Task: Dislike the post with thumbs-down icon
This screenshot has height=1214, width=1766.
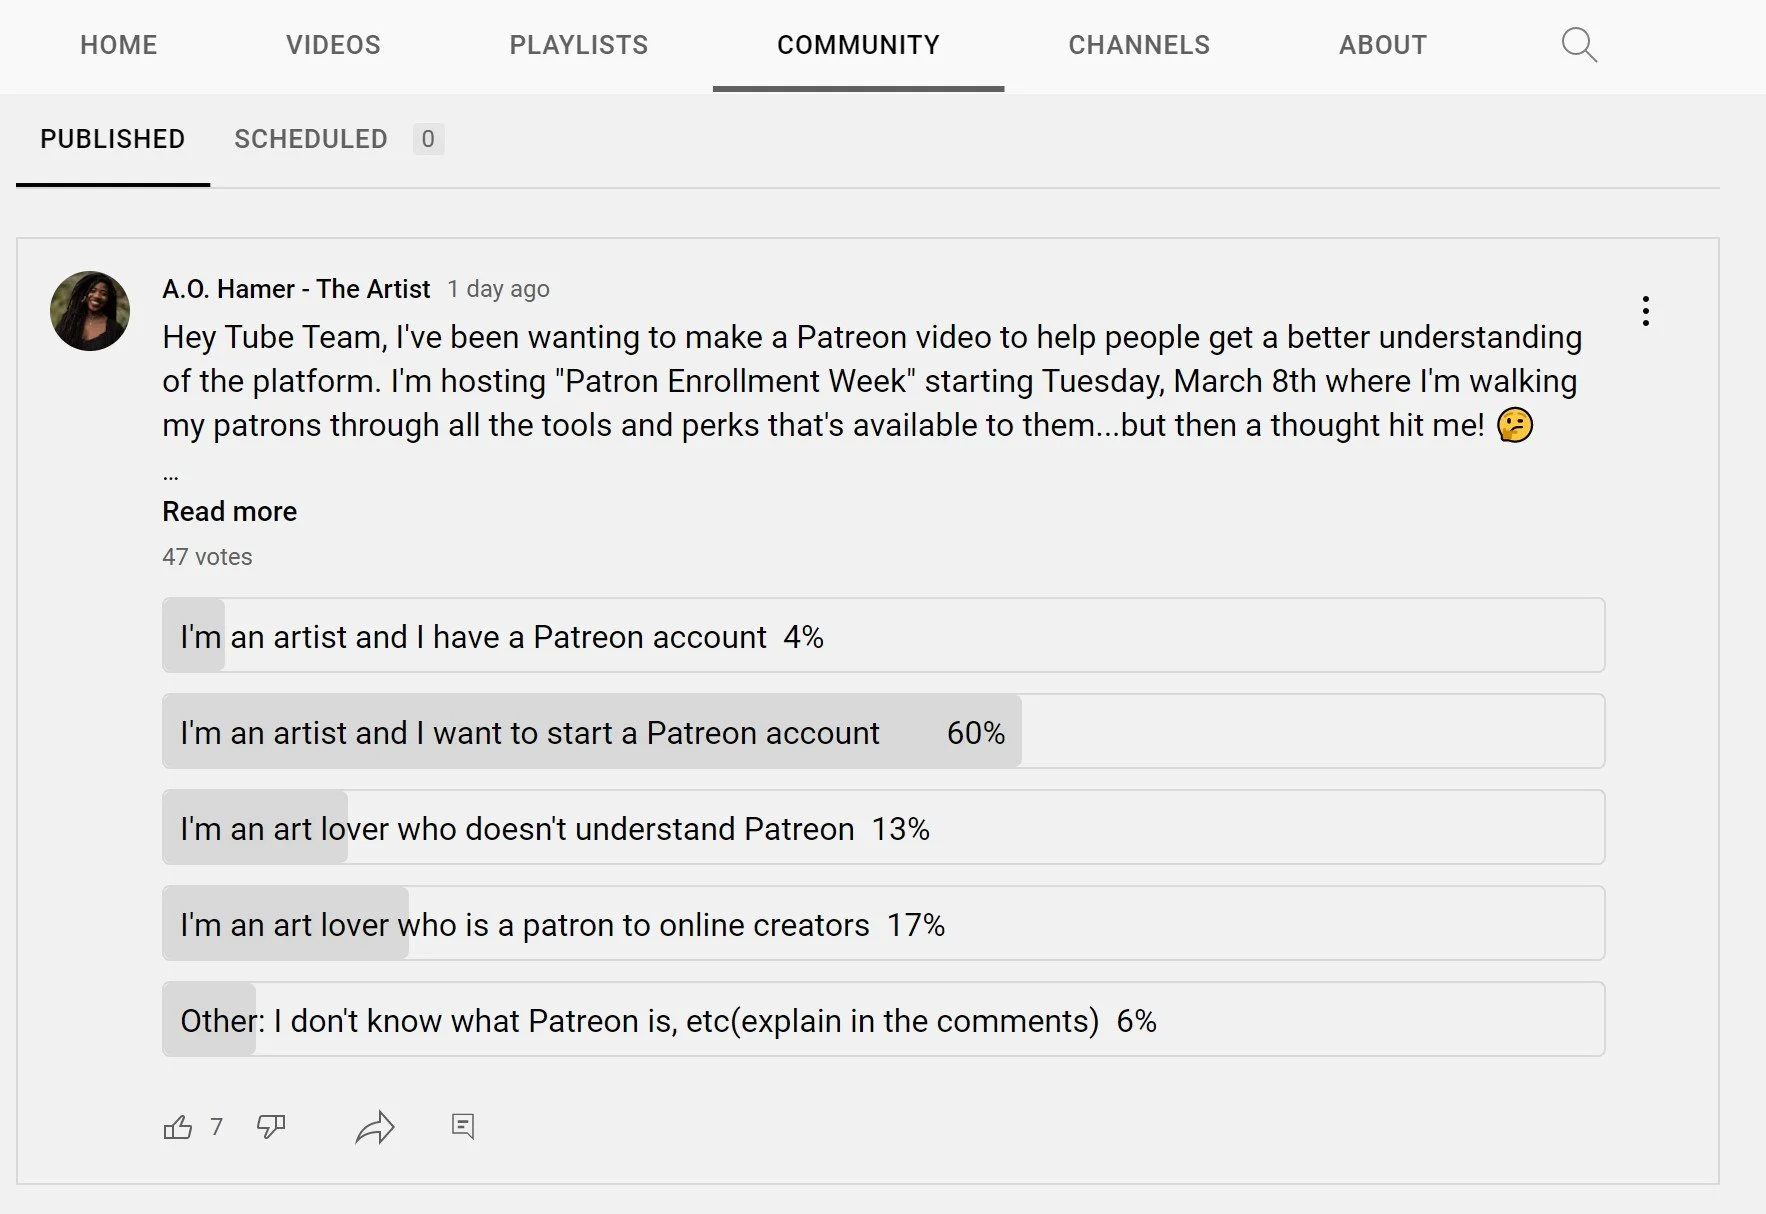Action: [x=271, y=1127]
